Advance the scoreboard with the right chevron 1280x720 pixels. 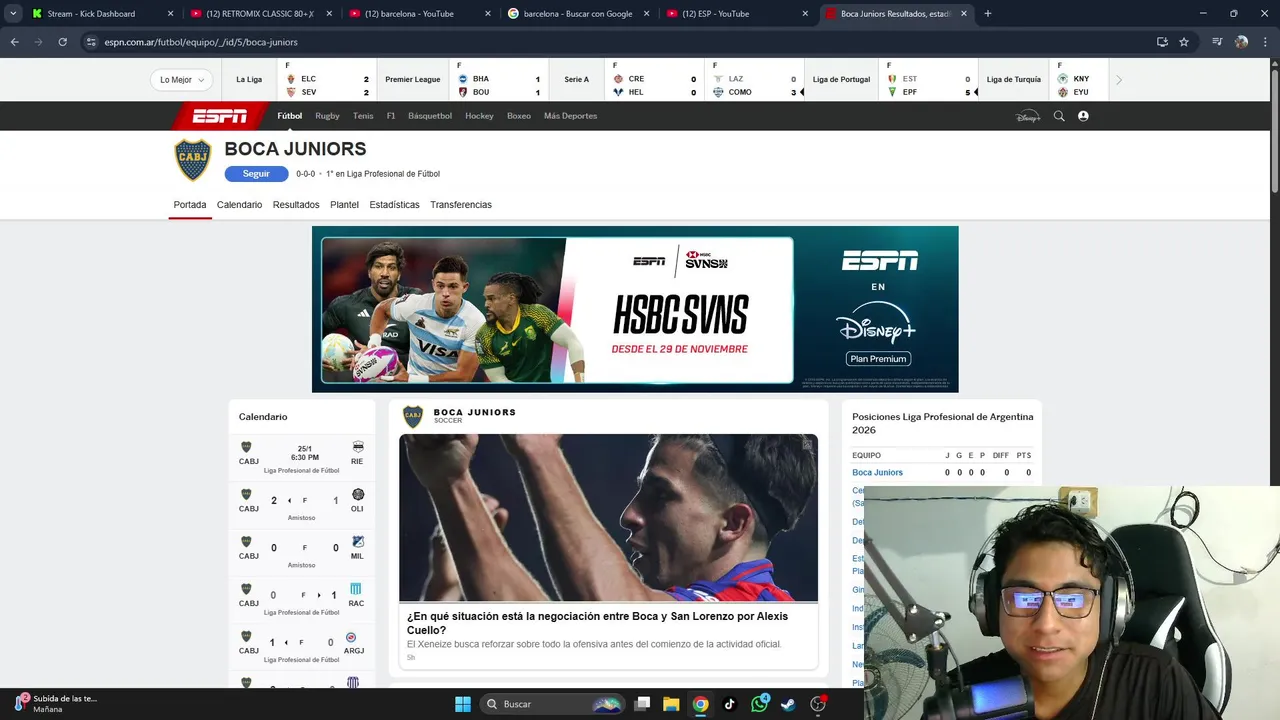pos(1119,80)
